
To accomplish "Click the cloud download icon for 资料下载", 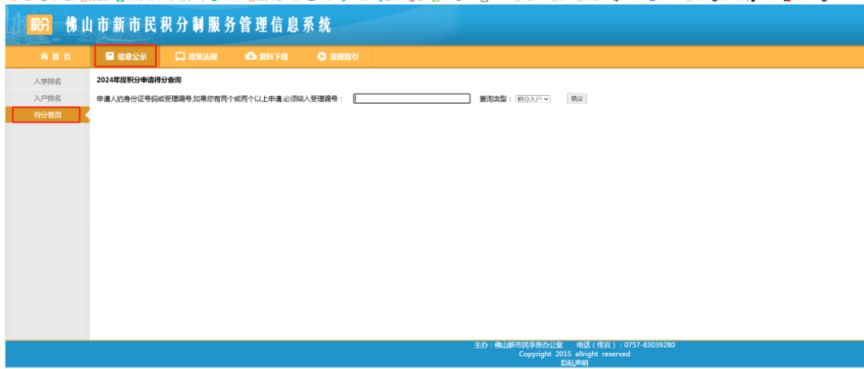I will coord(251,56).
